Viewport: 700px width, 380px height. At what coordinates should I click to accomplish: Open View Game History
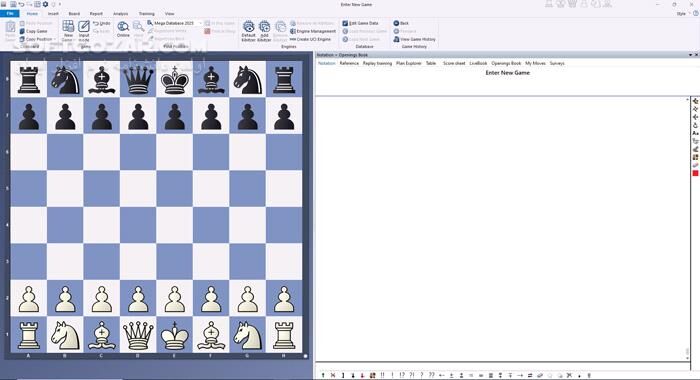click(414, 39)
